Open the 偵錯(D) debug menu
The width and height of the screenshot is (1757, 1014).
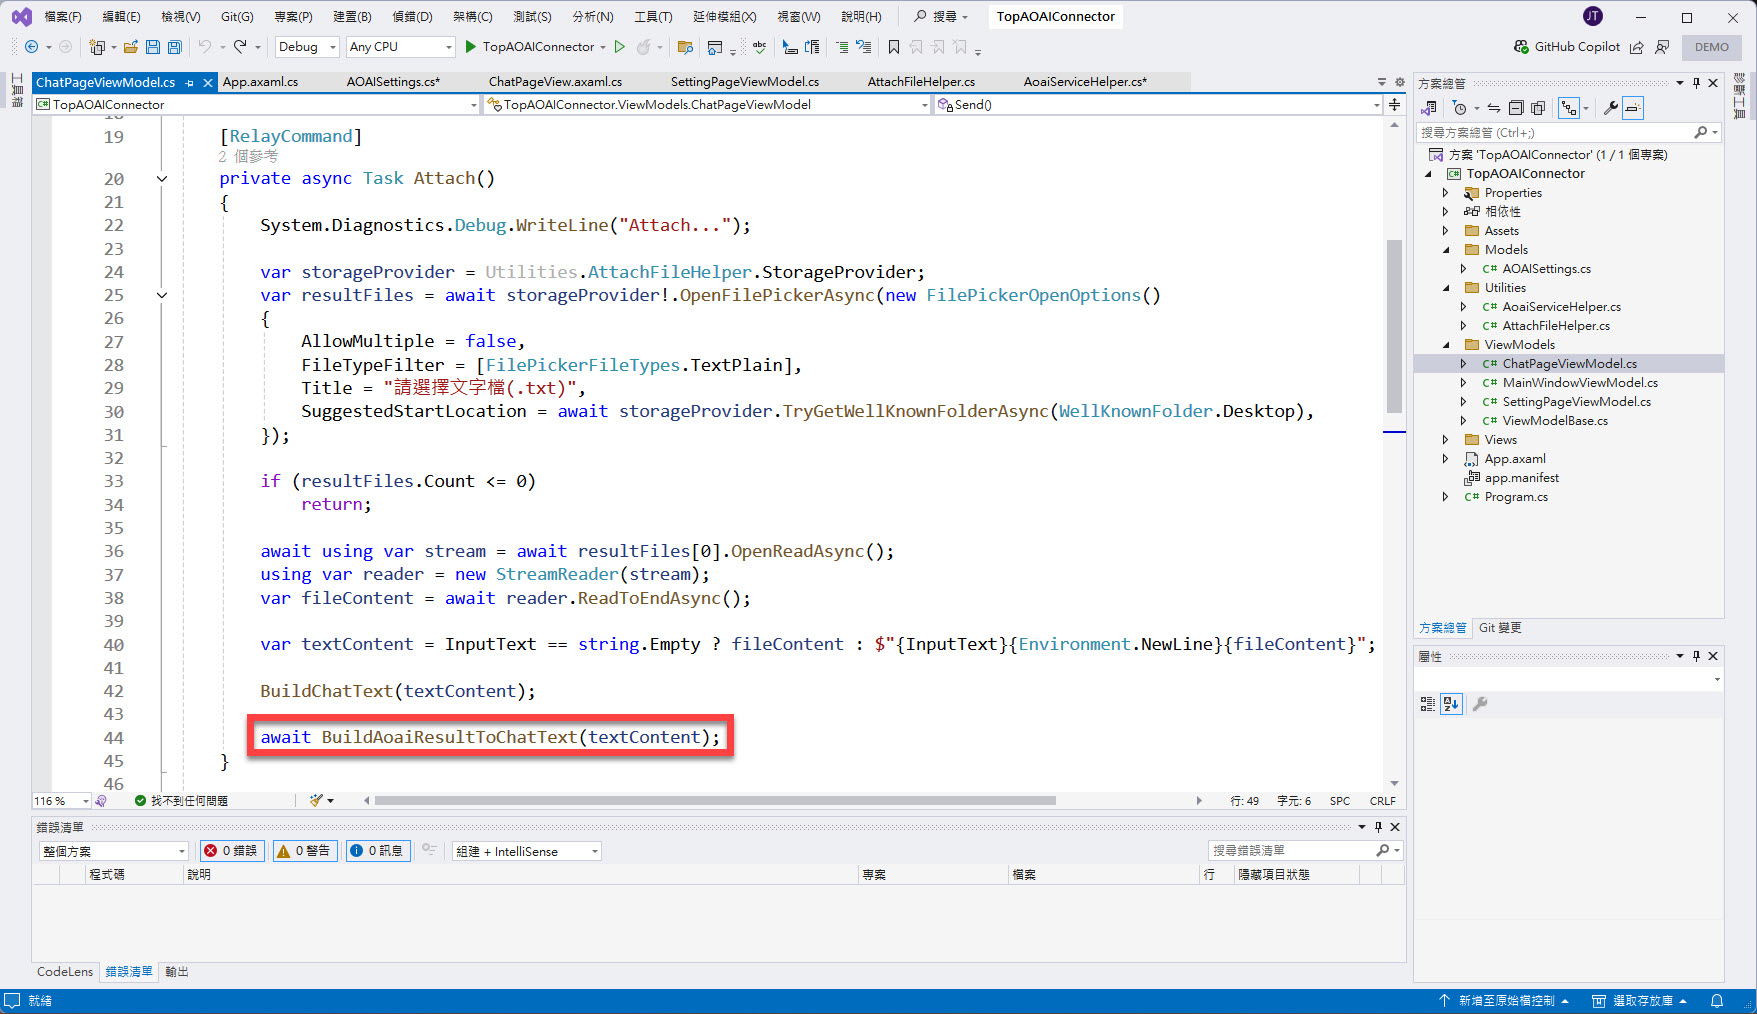[412, 17]
